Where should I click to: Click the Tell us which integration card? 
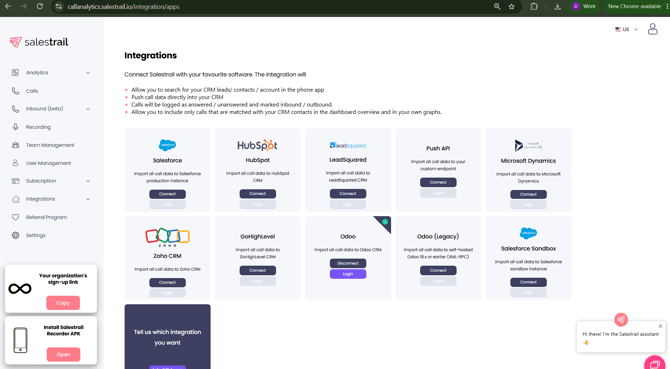tap(168, 337)
